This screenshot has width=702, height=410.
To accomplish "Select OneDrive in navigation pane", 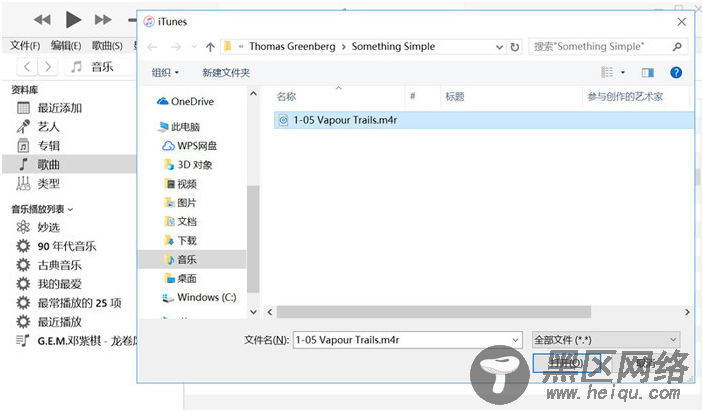I will (185, 102).
